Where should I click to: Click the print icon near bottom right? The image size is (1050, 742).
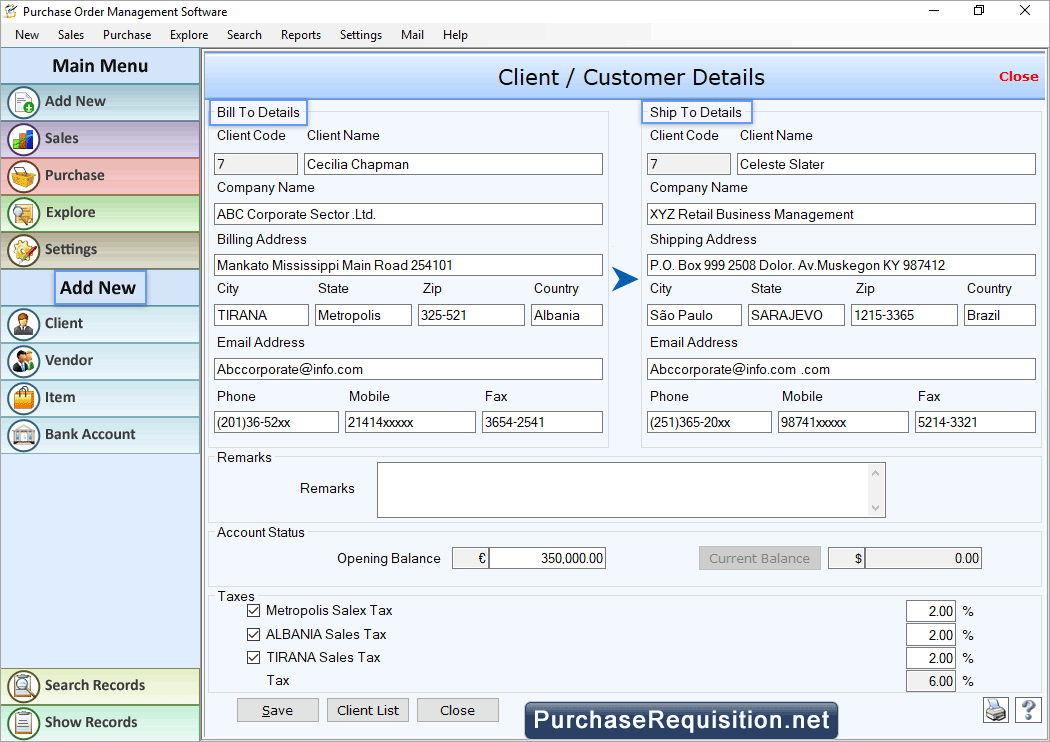[995, 710]
